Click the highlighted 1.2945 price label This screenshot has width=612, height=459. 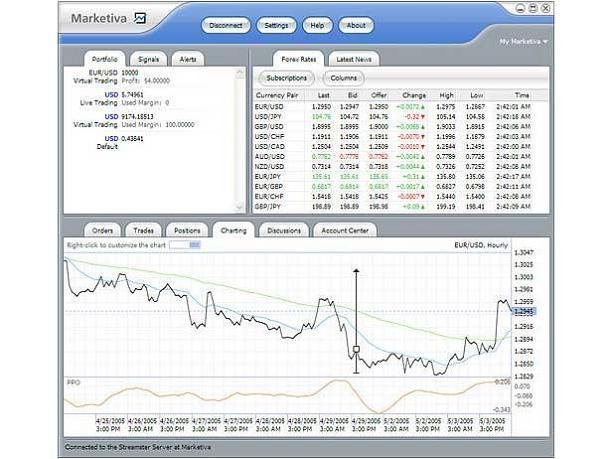click(524, 312)
